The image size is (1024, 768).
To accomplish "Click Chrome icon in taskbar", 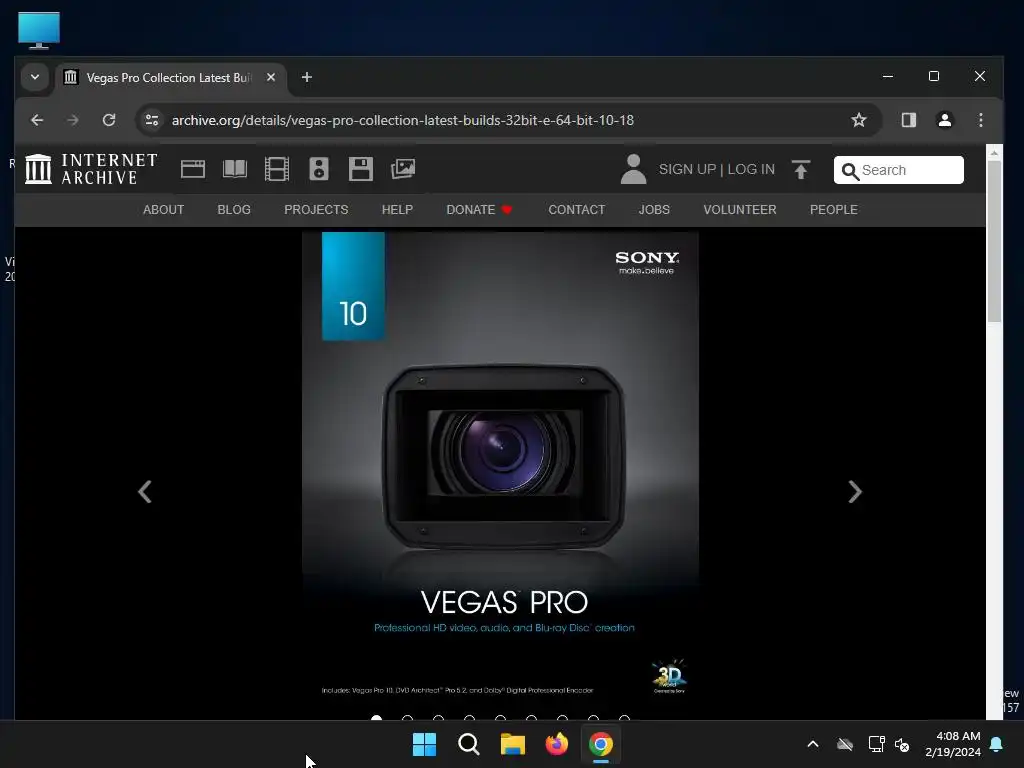I will [x=601, y=744].
